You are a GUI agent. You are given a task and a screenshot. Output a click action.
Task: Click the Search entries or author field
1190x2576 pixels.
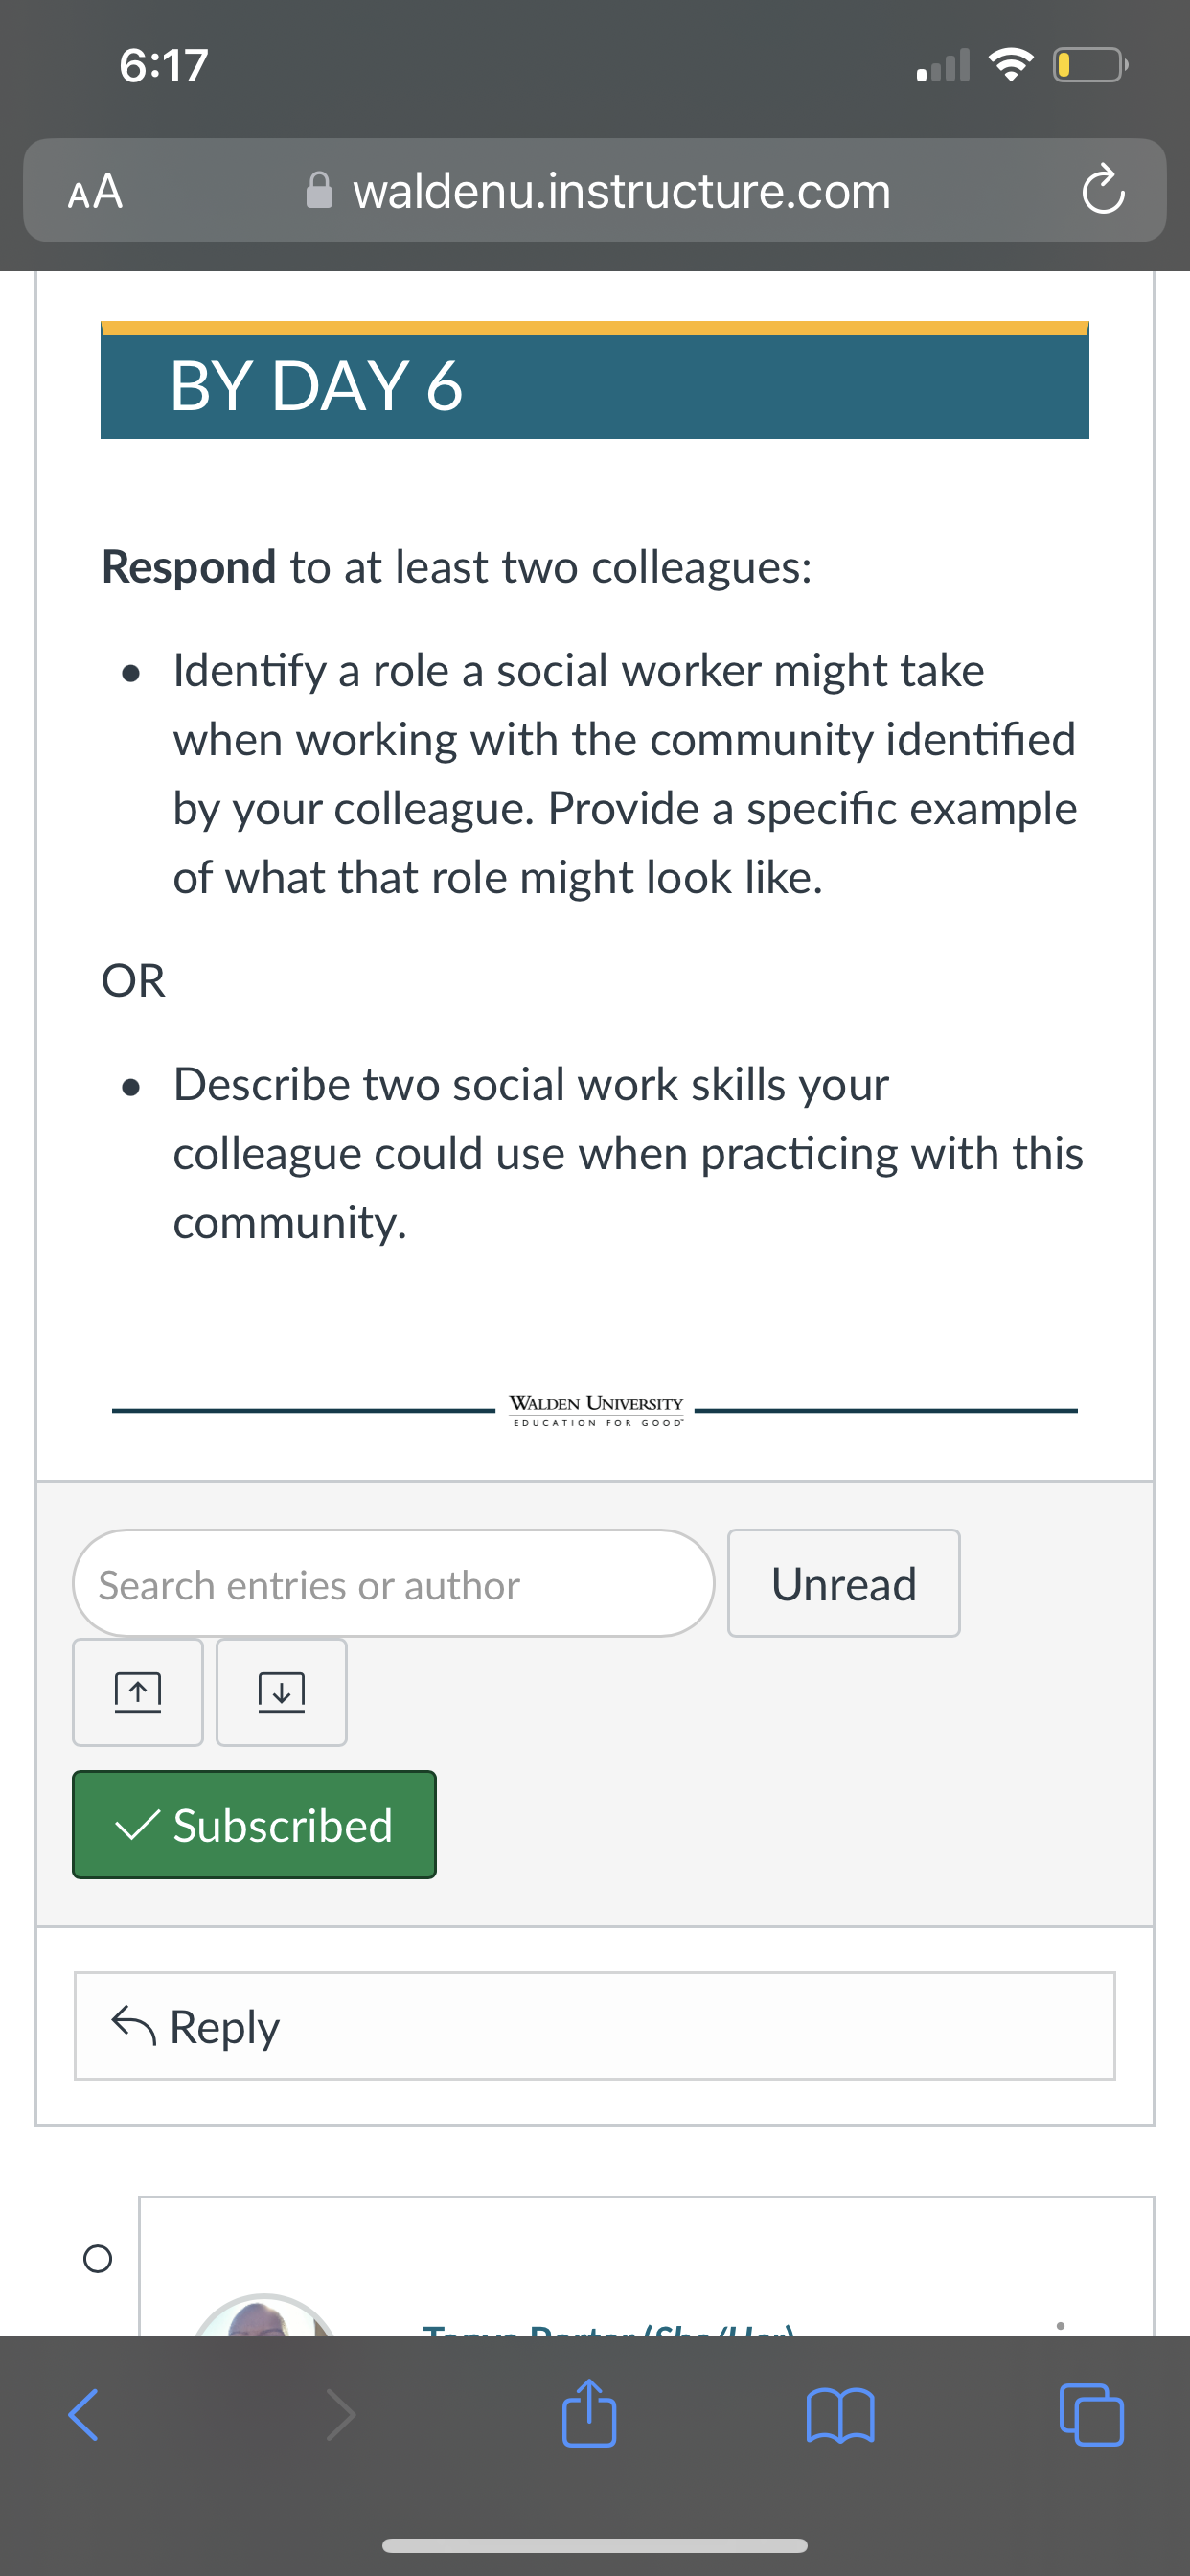pos(394,1583)
